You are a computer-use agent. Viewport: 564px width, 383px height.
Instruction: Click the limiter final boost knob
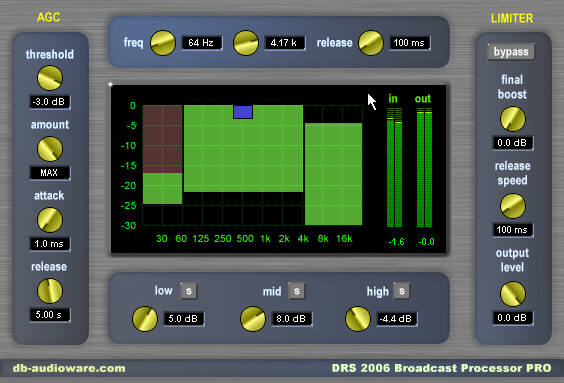tap(513, 119)
